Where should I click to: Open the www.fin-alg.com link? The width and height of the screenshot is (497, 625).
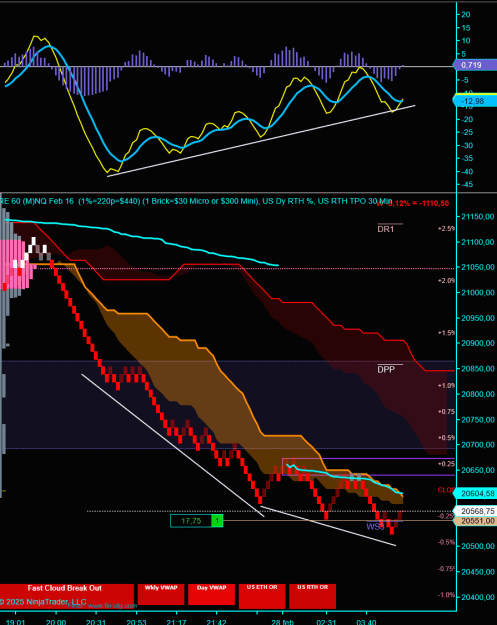[110, 606]
